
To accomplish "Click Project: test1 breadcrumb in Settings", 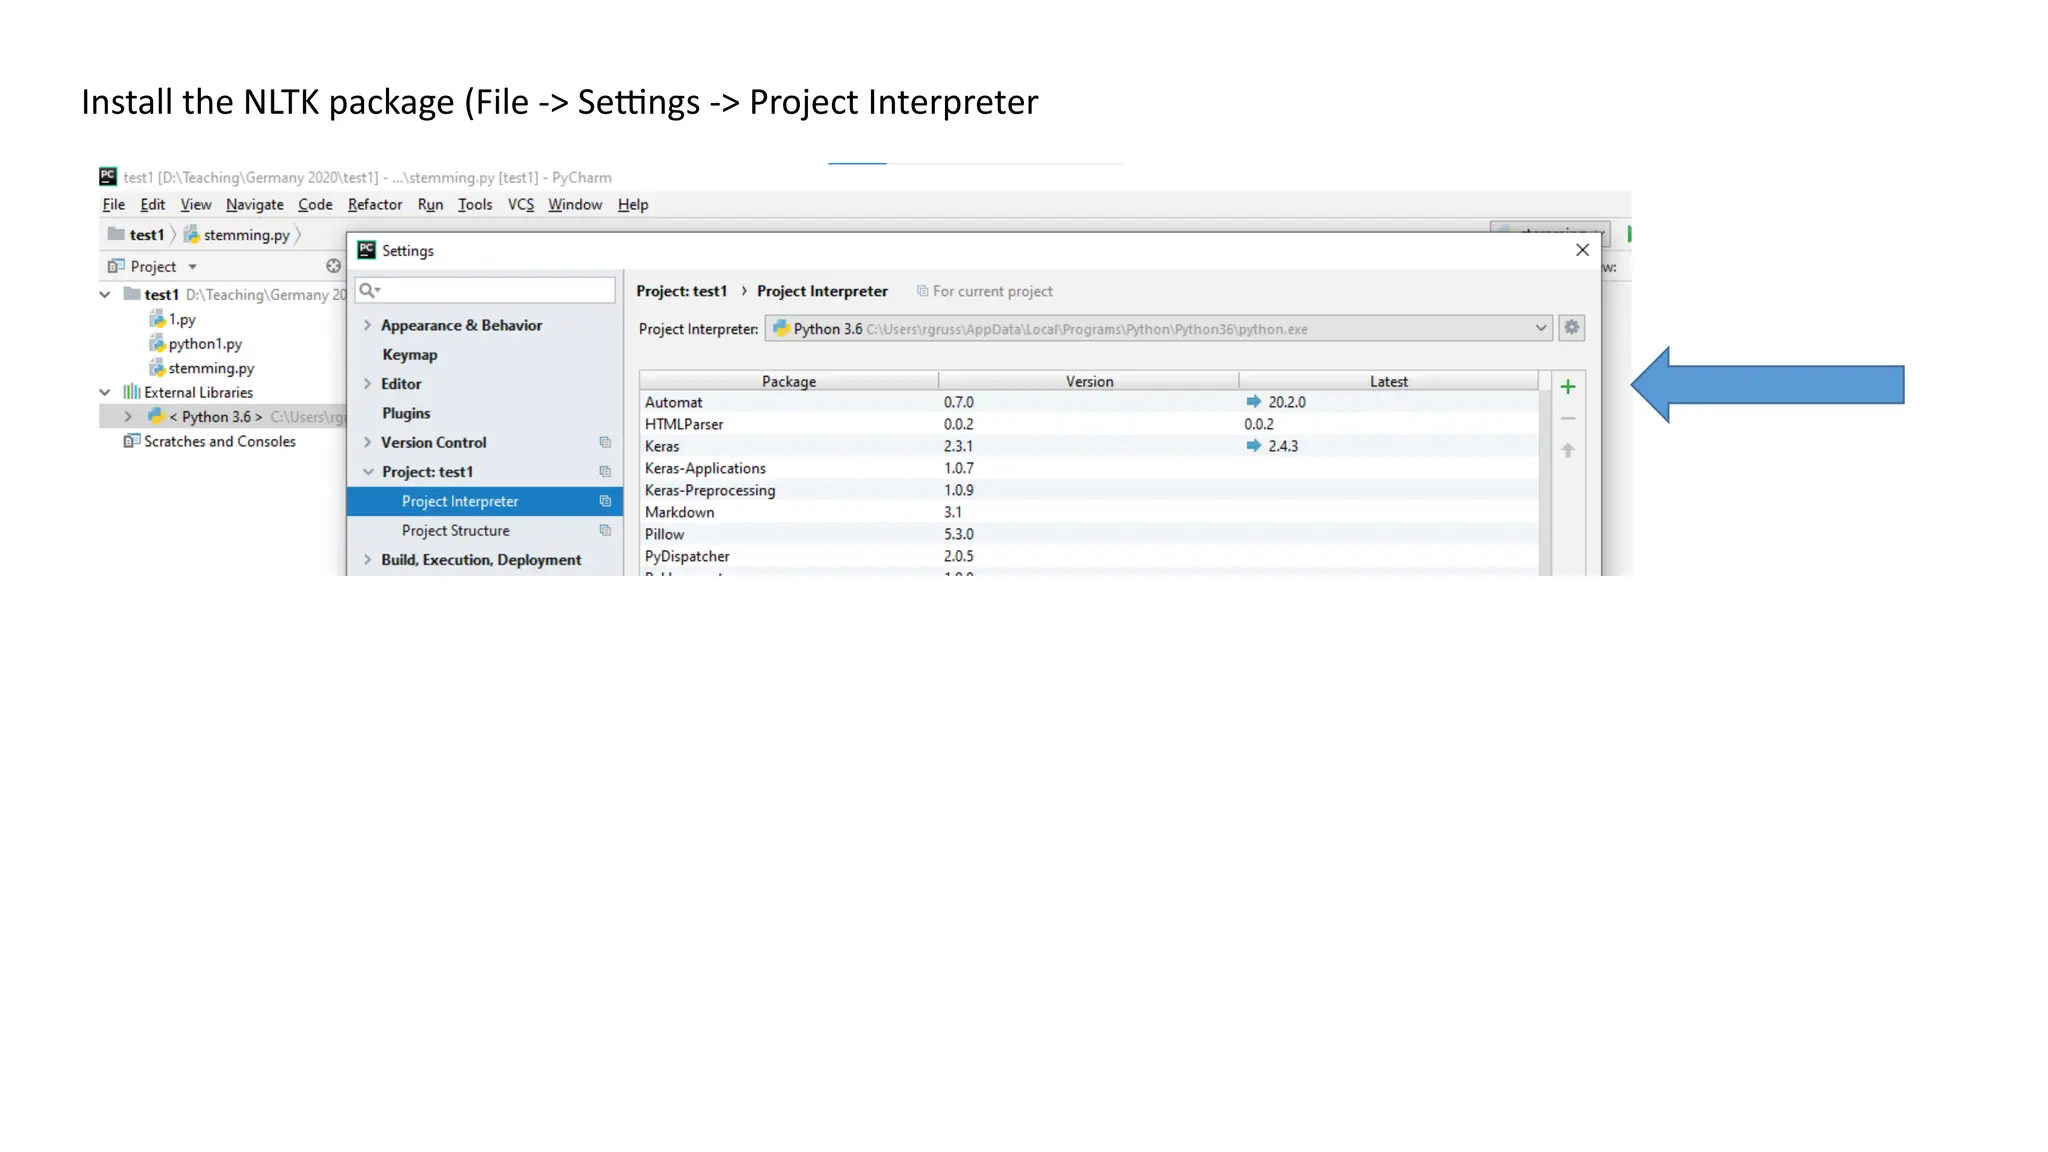I will pos(682,291).
